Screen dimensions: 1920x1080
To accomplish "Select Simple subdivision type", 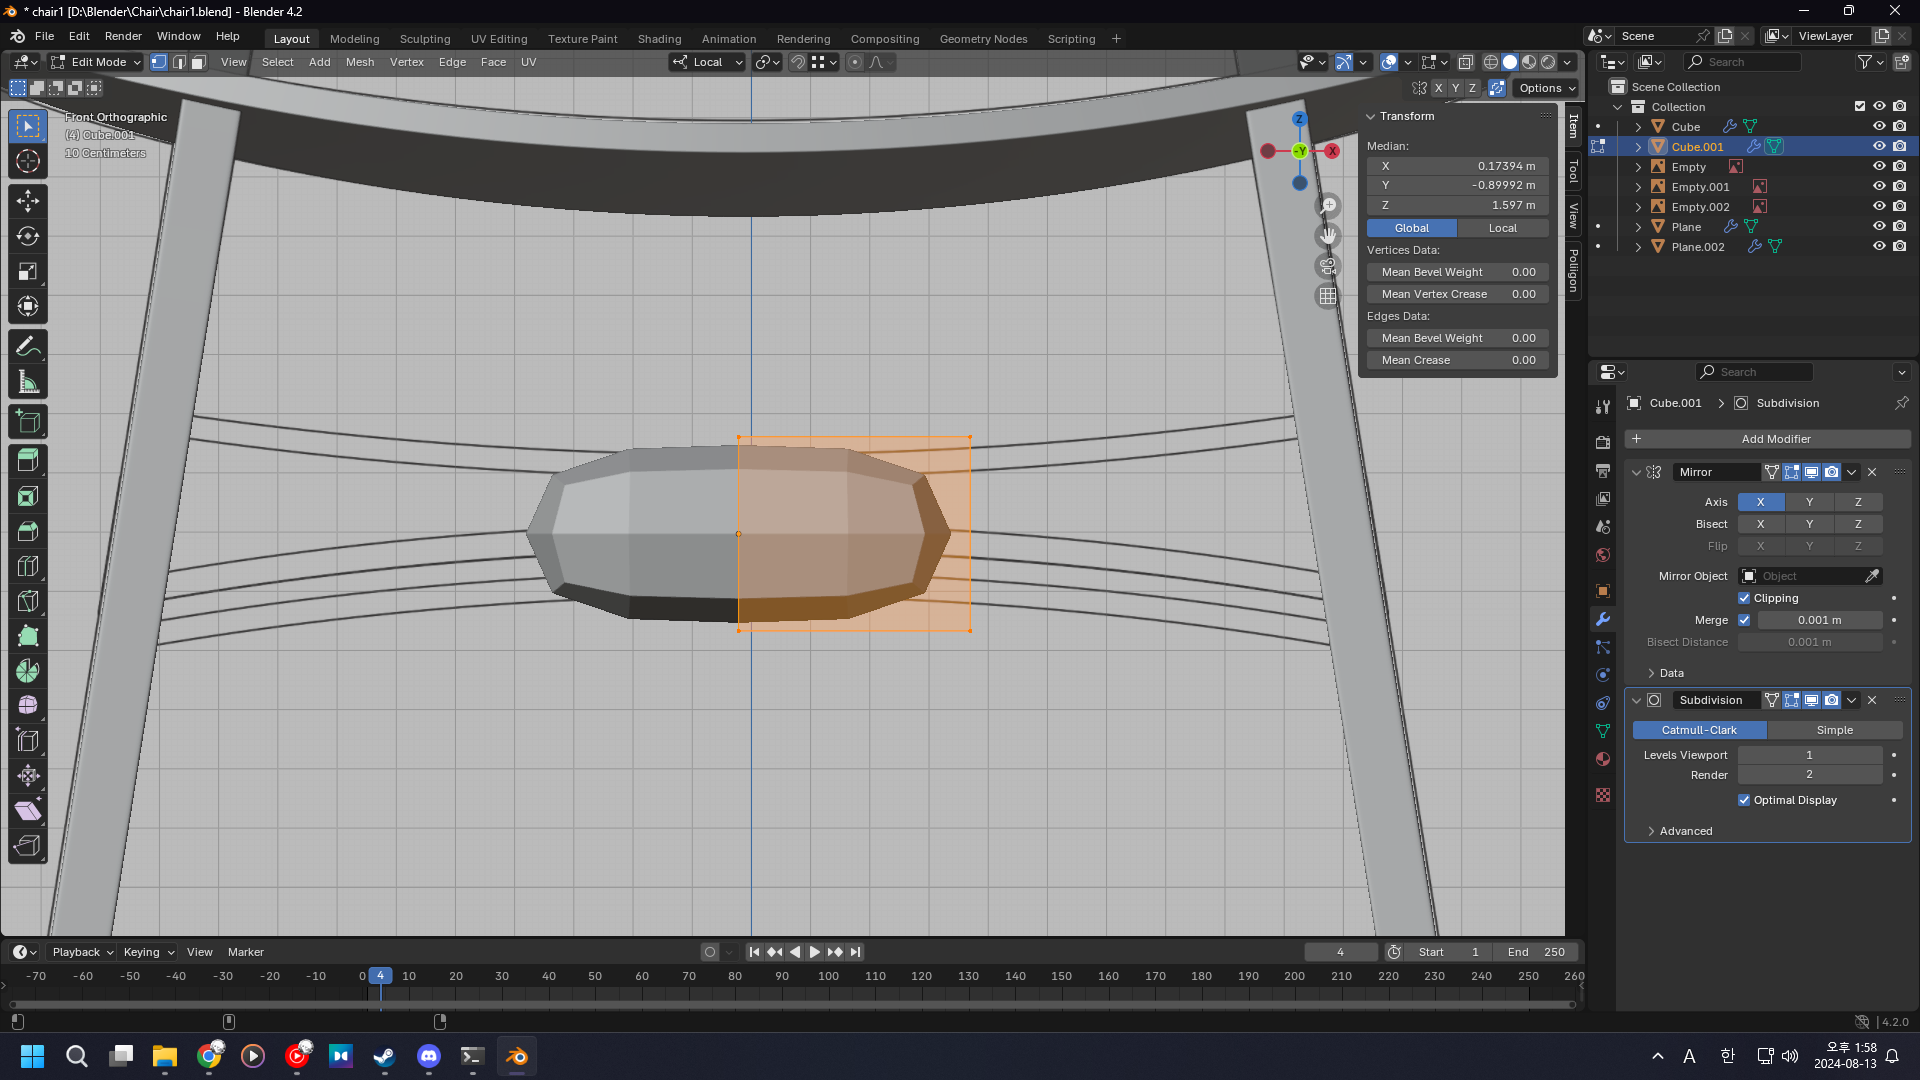I will click(x=1834, y=730).
